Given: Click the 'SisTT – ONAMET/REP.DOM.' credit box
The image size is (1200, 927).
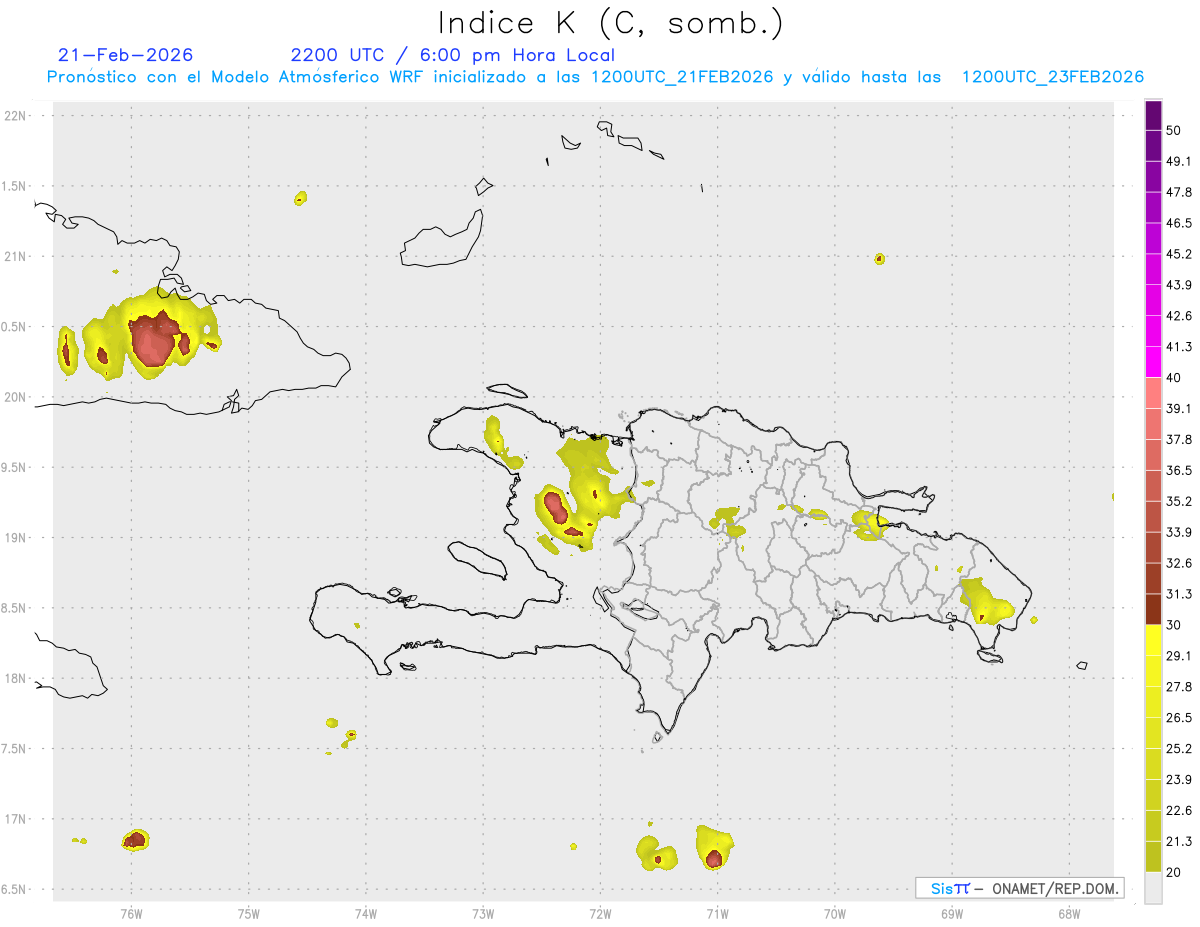Looking at the screenshot, I should (x=1020, y=888).
